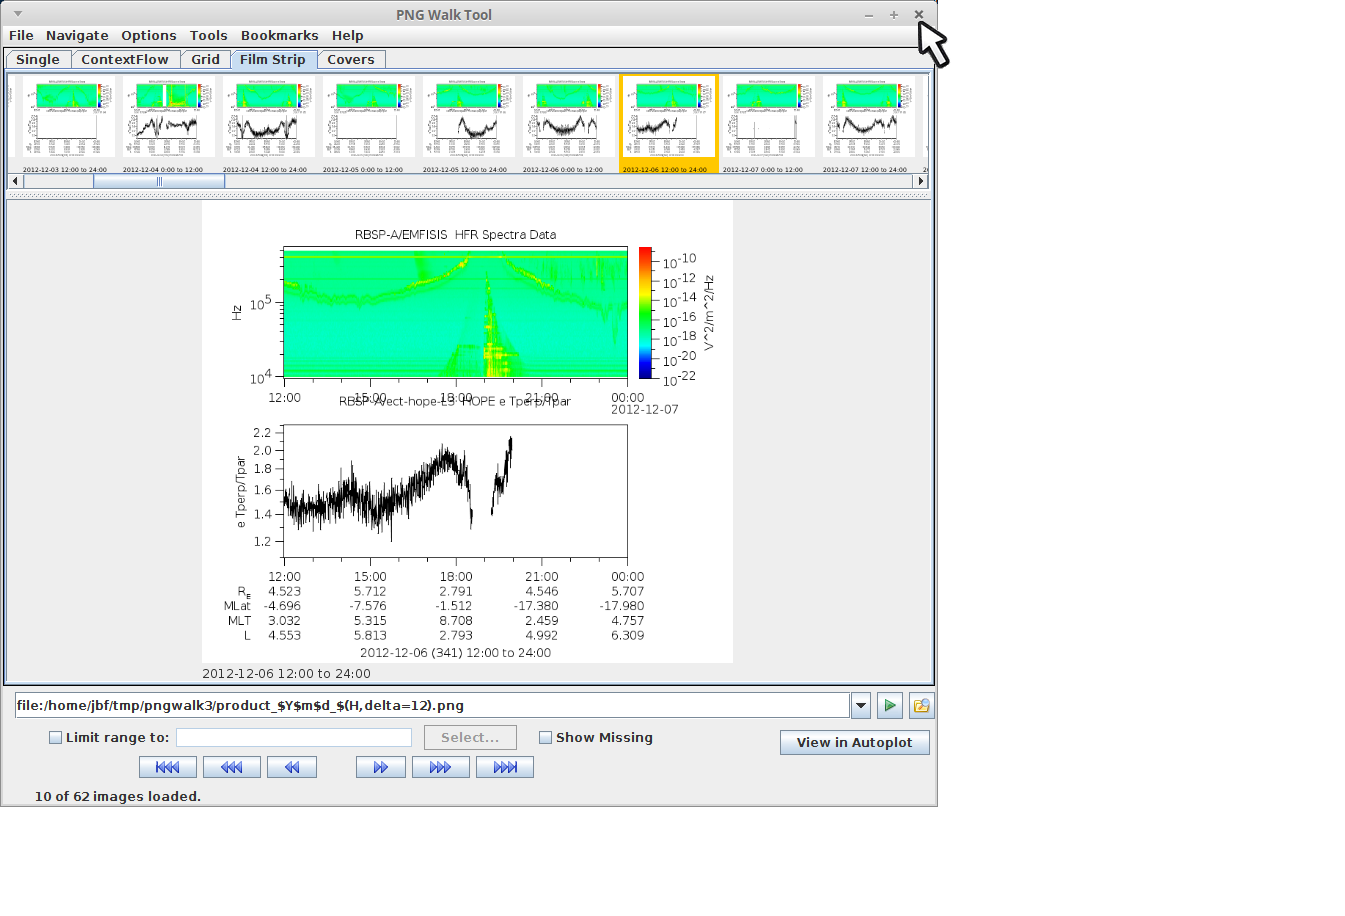
Task: Open the Tools menu
Action: tap(208, 36)
